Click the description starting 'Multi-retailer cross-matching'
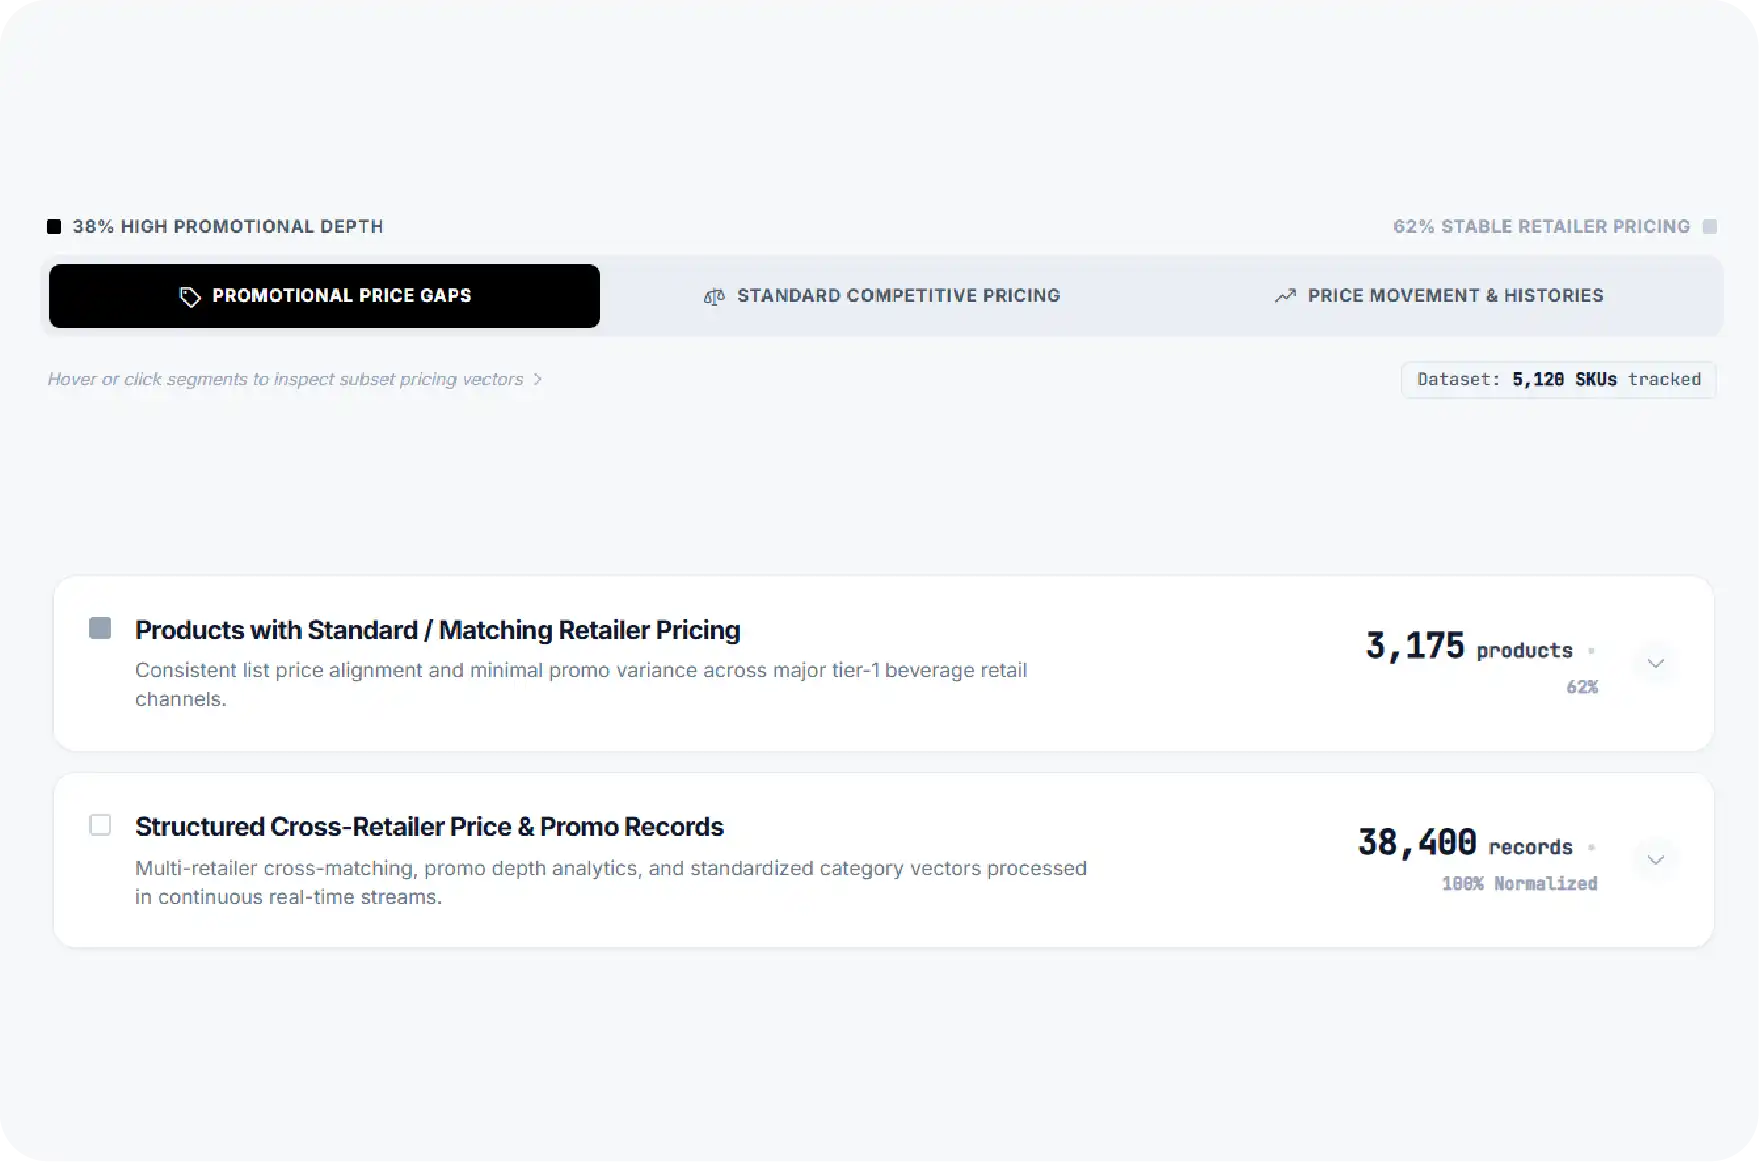Image resolution: width=1759 pixels, height=1163 pixels. [x=611, y=882]
